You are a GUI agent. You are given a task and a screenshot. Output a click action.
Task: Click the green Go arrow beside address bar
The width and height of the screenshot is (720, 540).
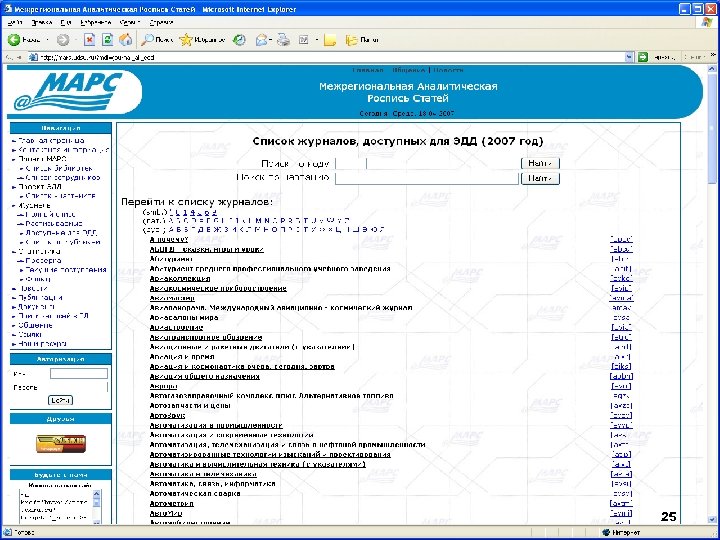click(x=643, y=57)
